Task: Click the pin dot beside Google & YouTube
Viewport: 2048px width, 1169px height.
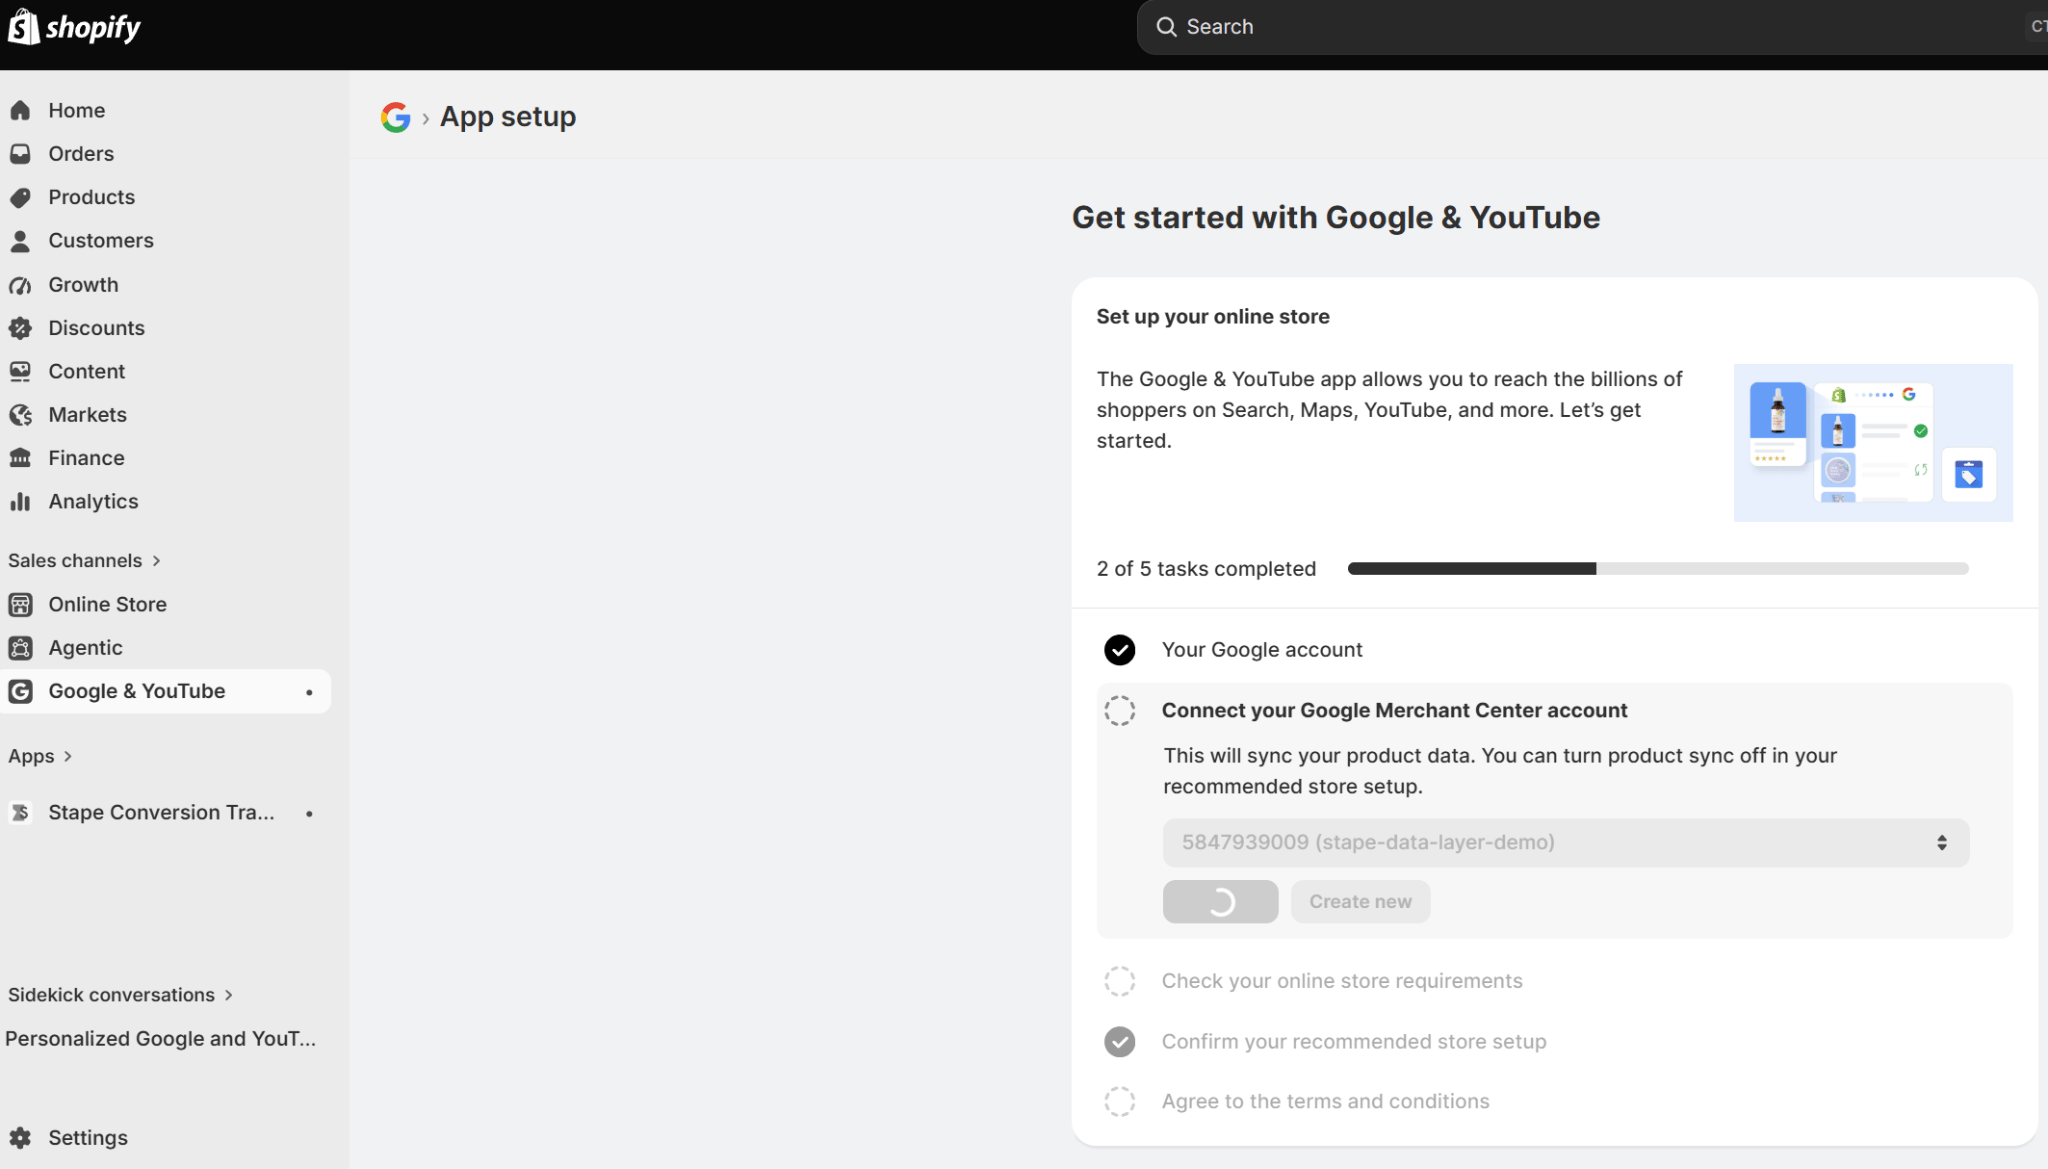Action: click(x=309, y=692)
